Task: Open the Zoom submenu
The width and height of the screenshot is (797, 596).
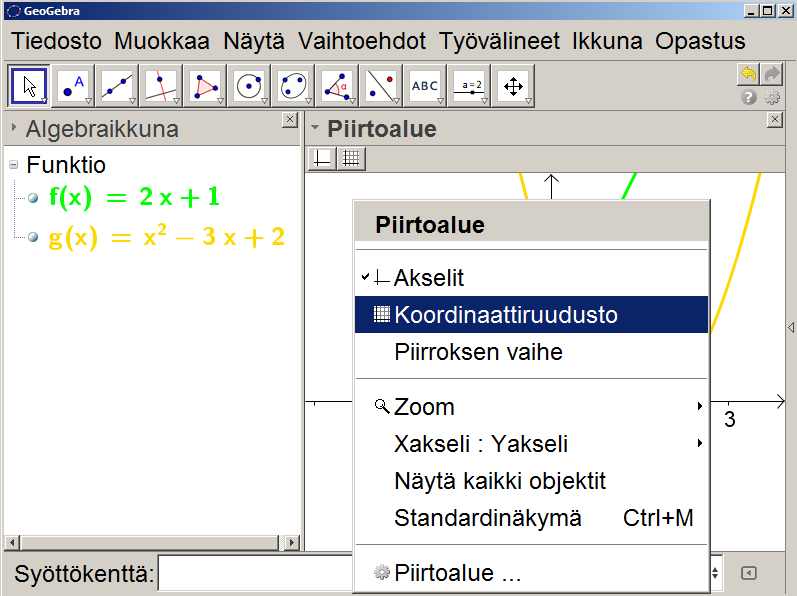Action: click(531, 406)
